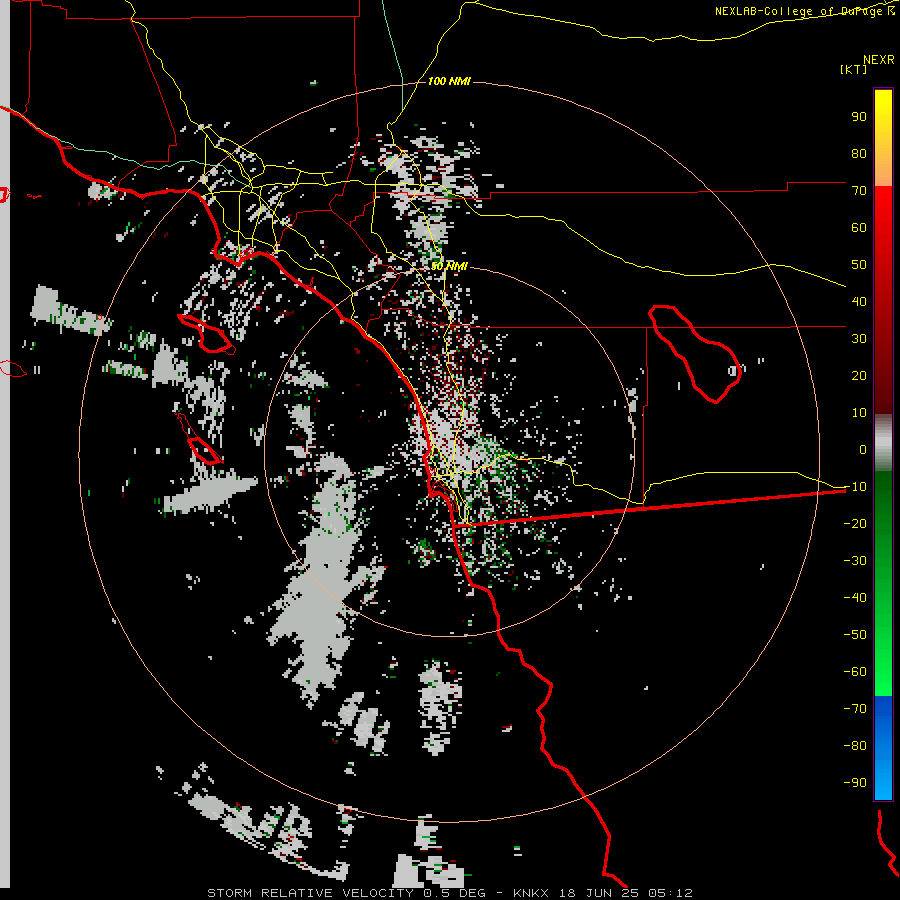900x900 pixels.
Task: Click the -50 value on the velocity scale
Action: (x=855, y=635)
